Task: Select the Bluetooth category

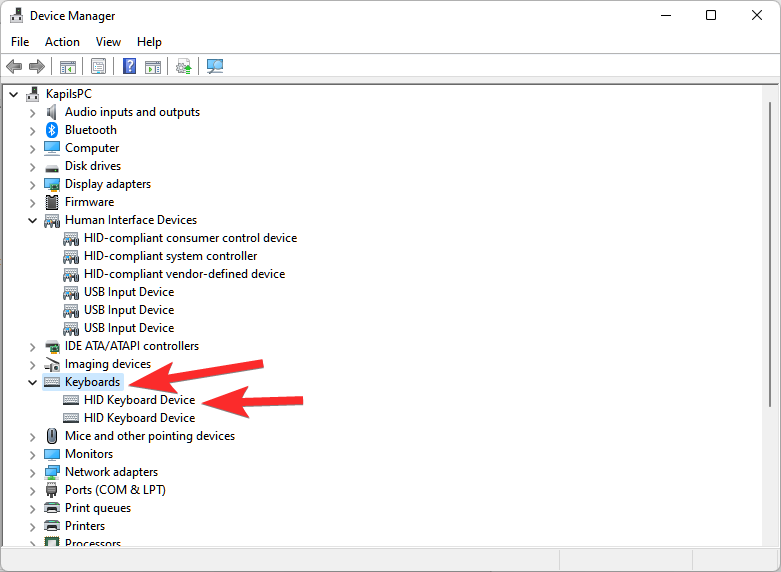Action: click(90, 130)
